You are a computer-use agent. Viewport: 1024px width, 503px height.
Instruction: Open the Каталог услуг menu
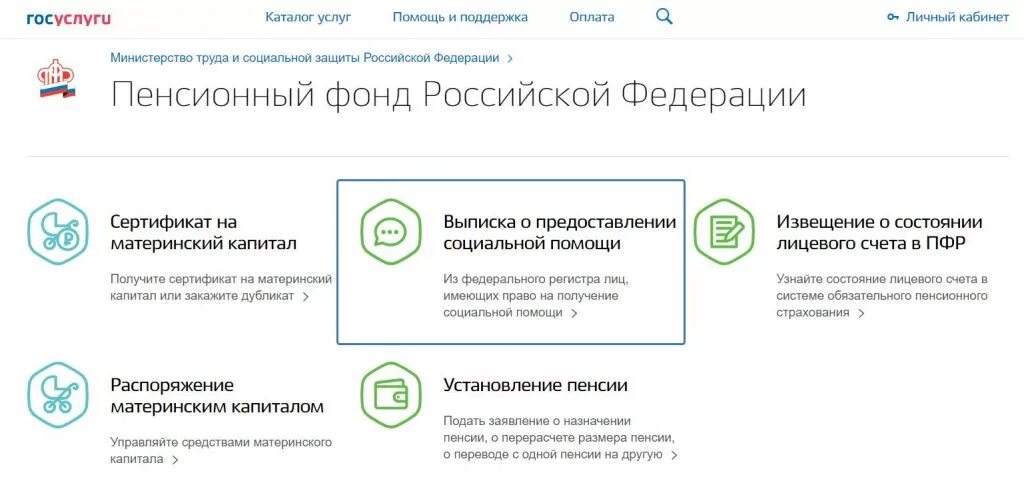point(308,18)
